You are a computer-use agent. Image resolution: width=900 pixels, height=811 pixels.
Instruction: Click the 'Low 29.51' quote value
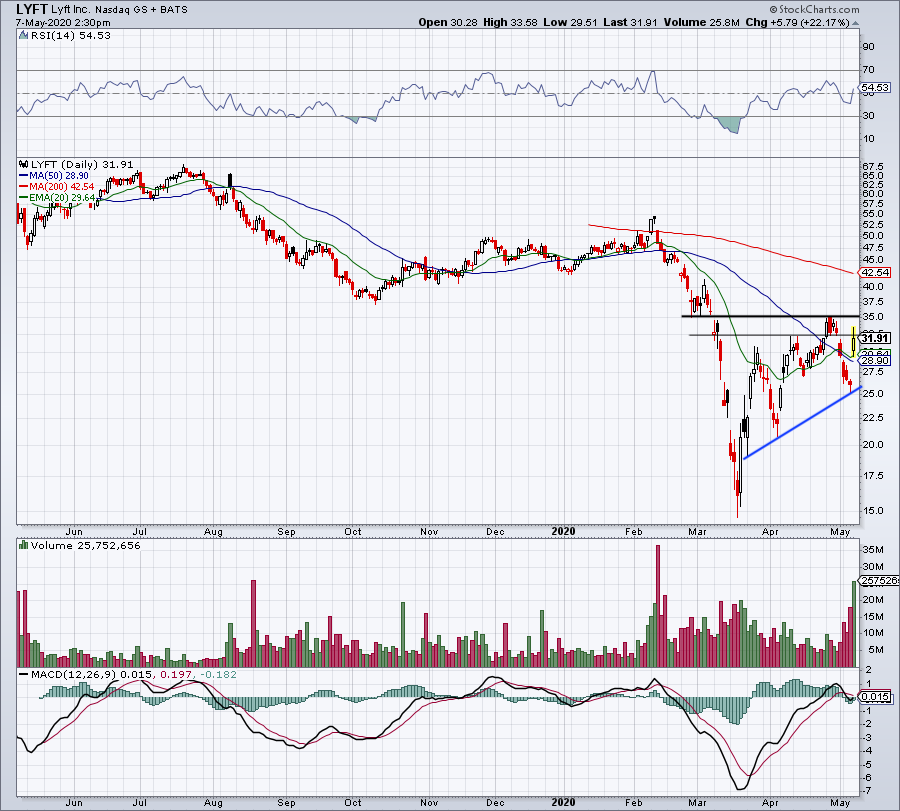point(571,22)
